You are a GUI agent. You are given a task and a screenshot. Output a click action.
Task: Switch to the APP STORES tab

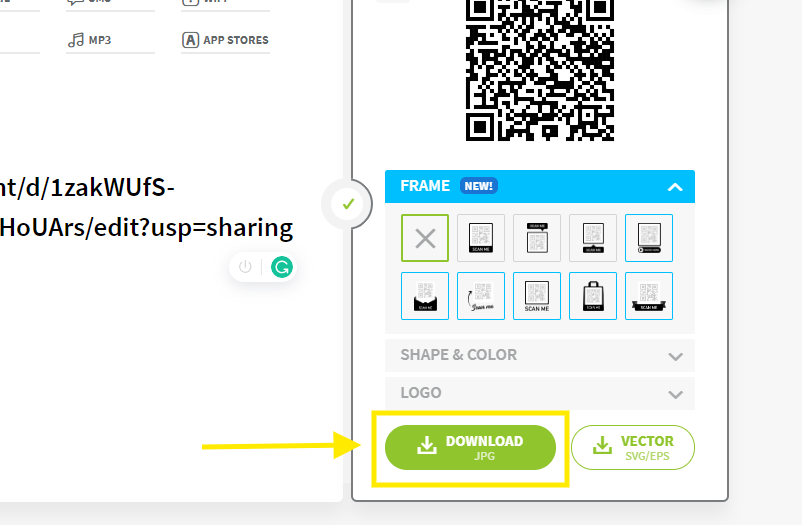(226, 40)
